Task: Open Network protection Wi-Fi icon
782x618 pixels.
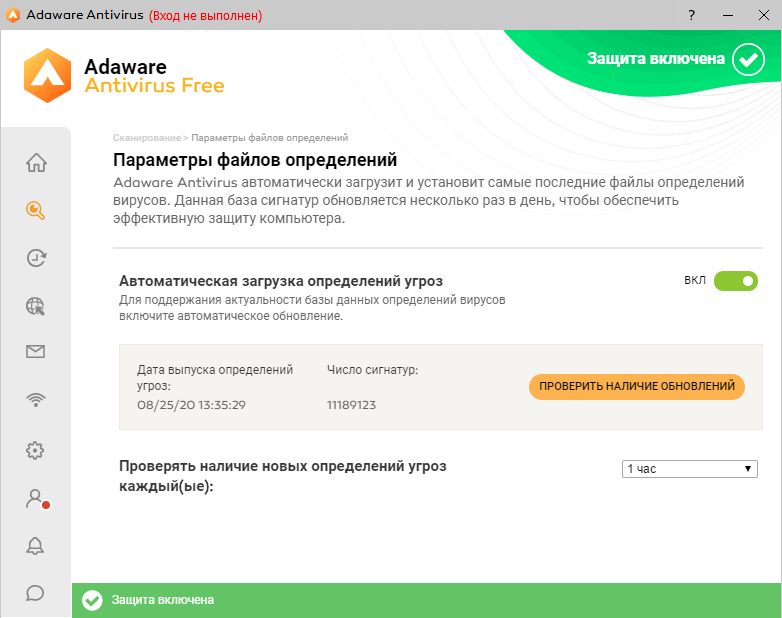Action: click(35, 400)
